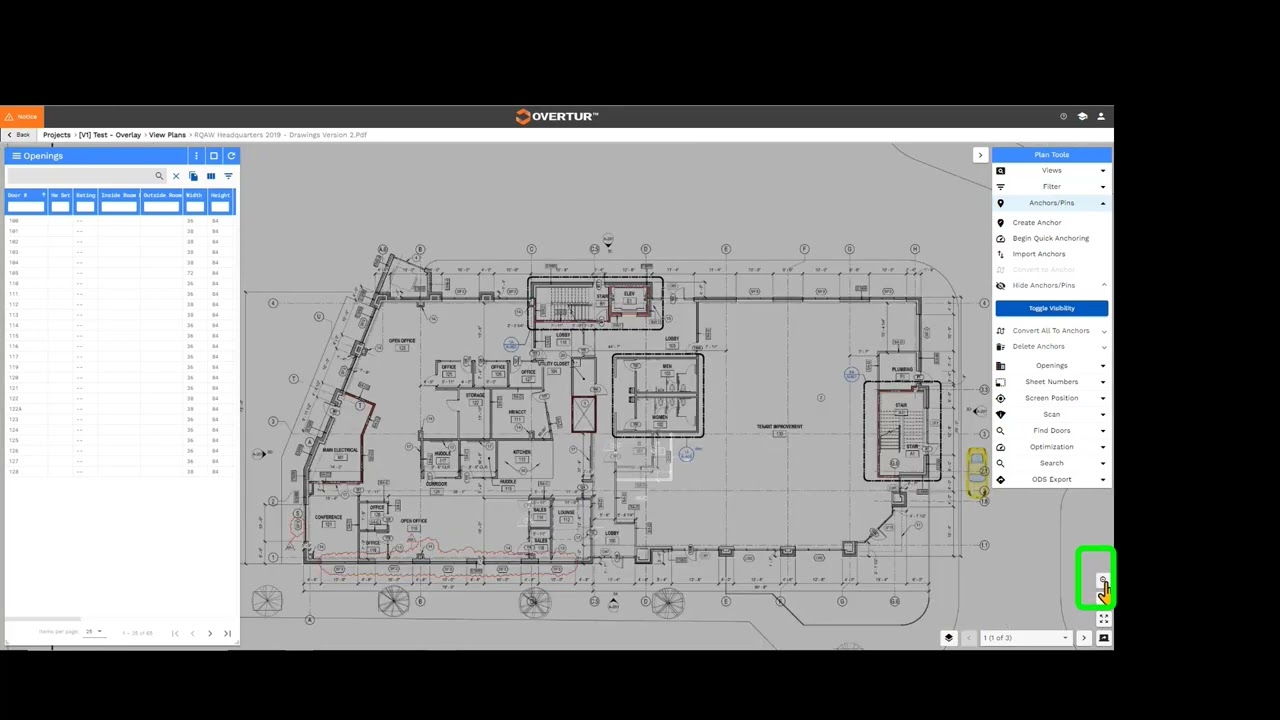Image resolution: width=1280 pixels, height=720 pixels.
Task: Expand the ODS Export section
Action: tap(1051, 480)
